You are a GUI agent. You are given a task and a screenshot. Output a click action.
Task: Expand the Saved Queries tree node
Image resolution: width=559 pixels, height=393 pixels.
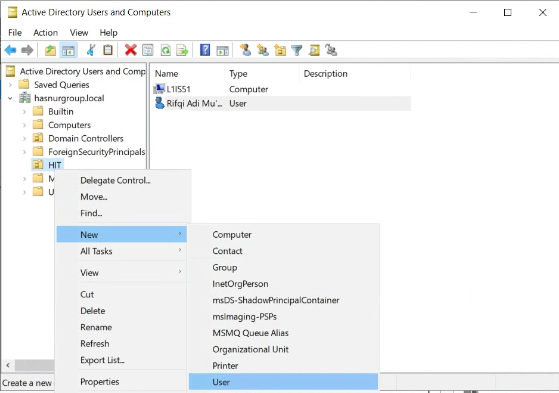pyautogui.click(x=10, y=85)
